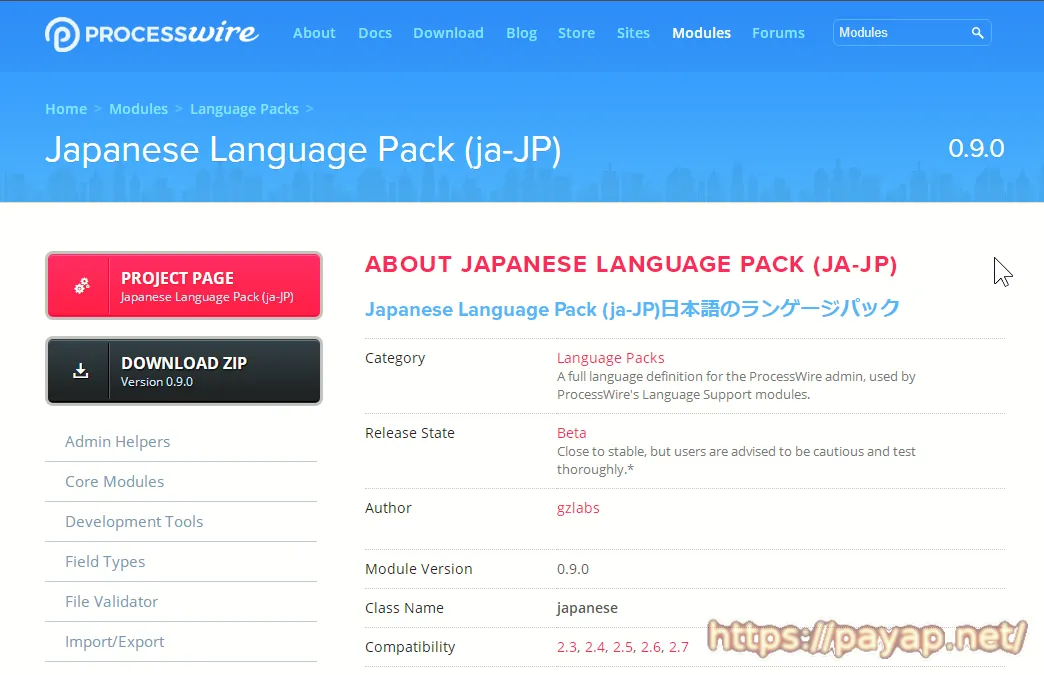This screenshot has width=1044, height=675.
Task: Select Field Types in the sidebar
Action: [105, 561]
